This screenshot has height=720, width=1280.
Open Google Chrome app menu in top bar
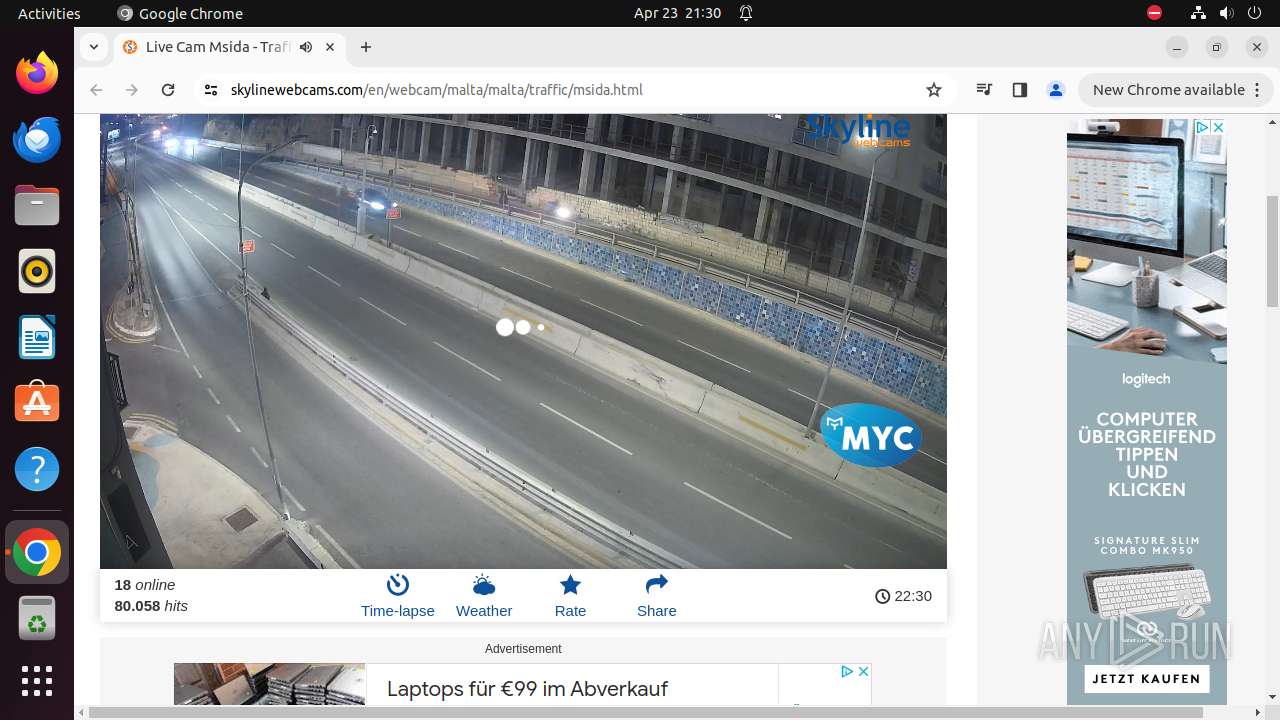coord(180,13)
